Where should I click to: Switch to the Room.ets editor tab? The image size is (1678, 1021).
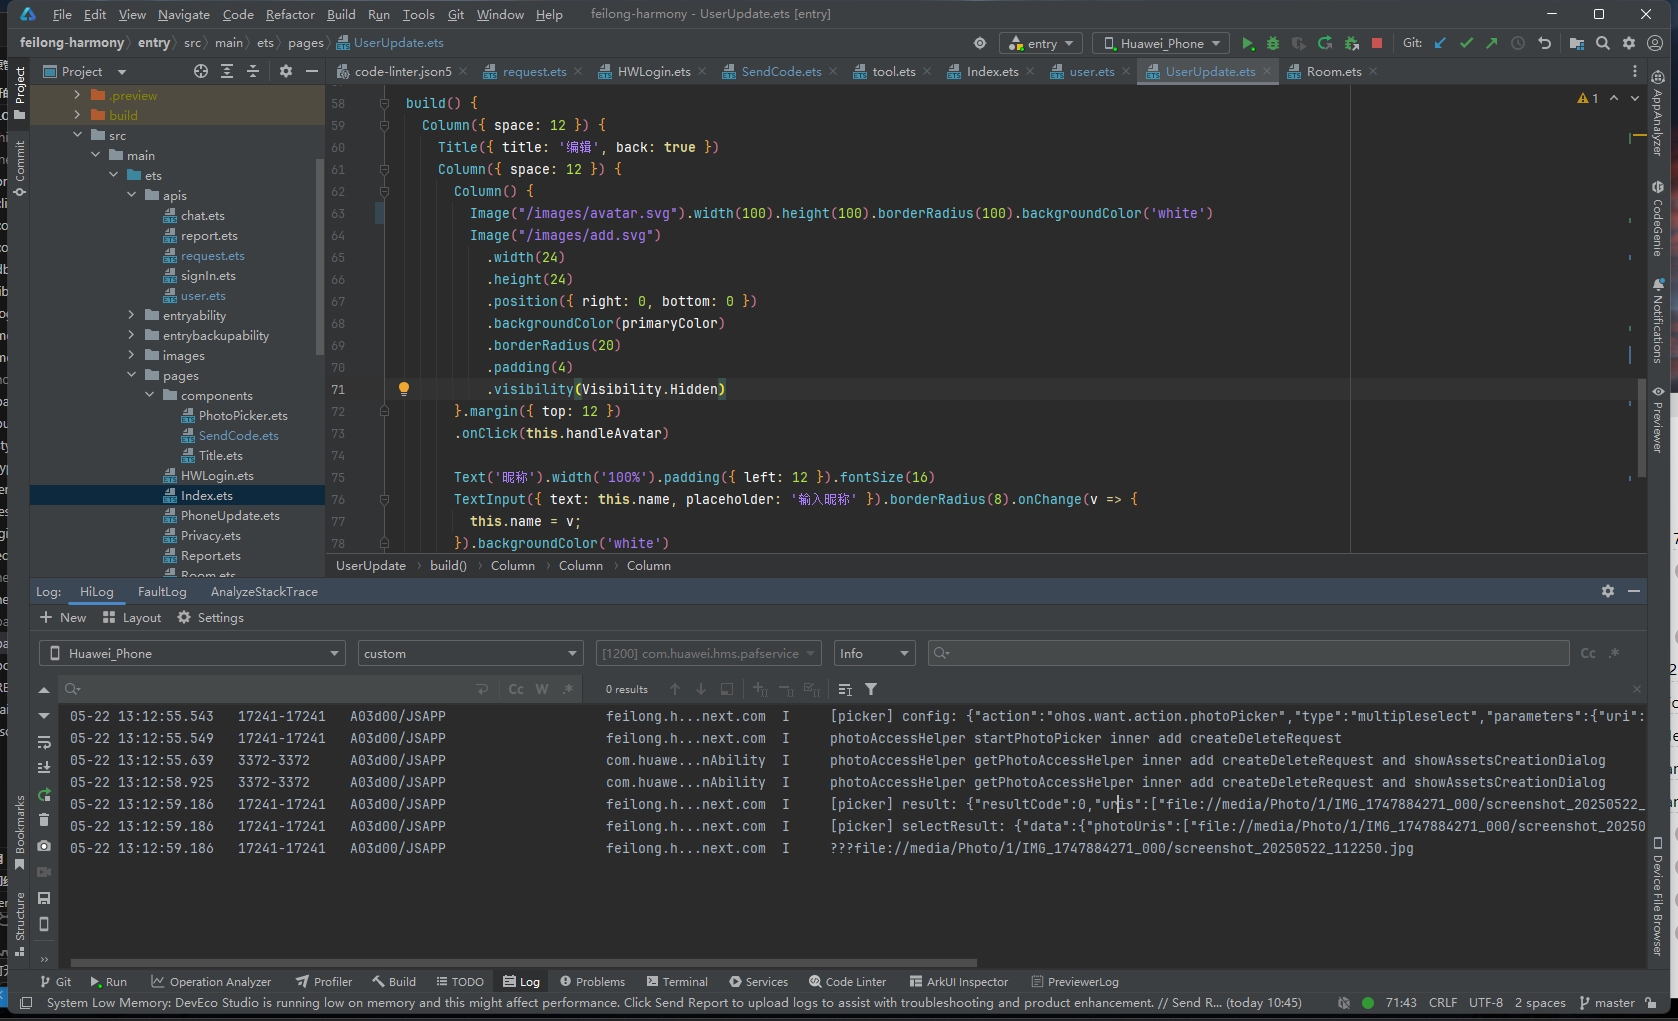click(1333, 71)
